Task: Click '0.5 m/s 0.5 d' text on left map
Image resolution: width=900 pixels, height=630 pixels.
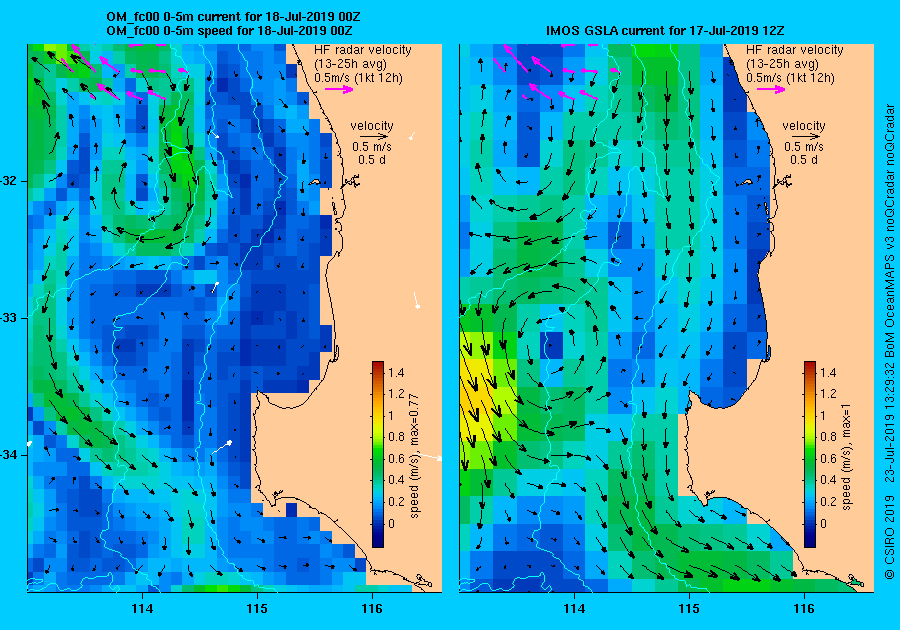Action: pyautogui.click(x=372, y=153)
